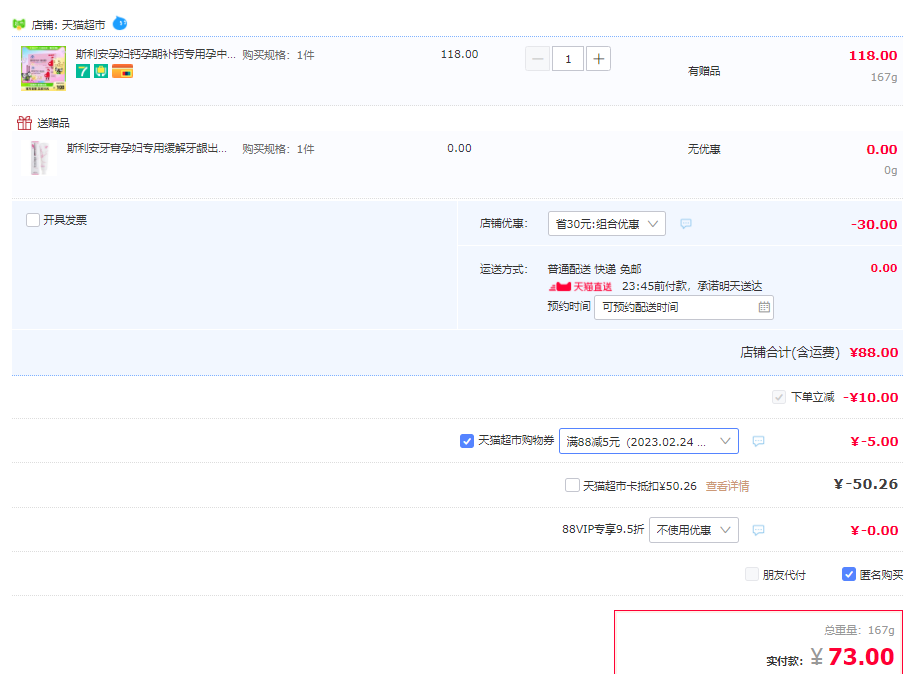921x674 pixels.
Task: Open the 斯利安孕妇钙 product title link
Action: pyautogui.click(x=156, y=54)
